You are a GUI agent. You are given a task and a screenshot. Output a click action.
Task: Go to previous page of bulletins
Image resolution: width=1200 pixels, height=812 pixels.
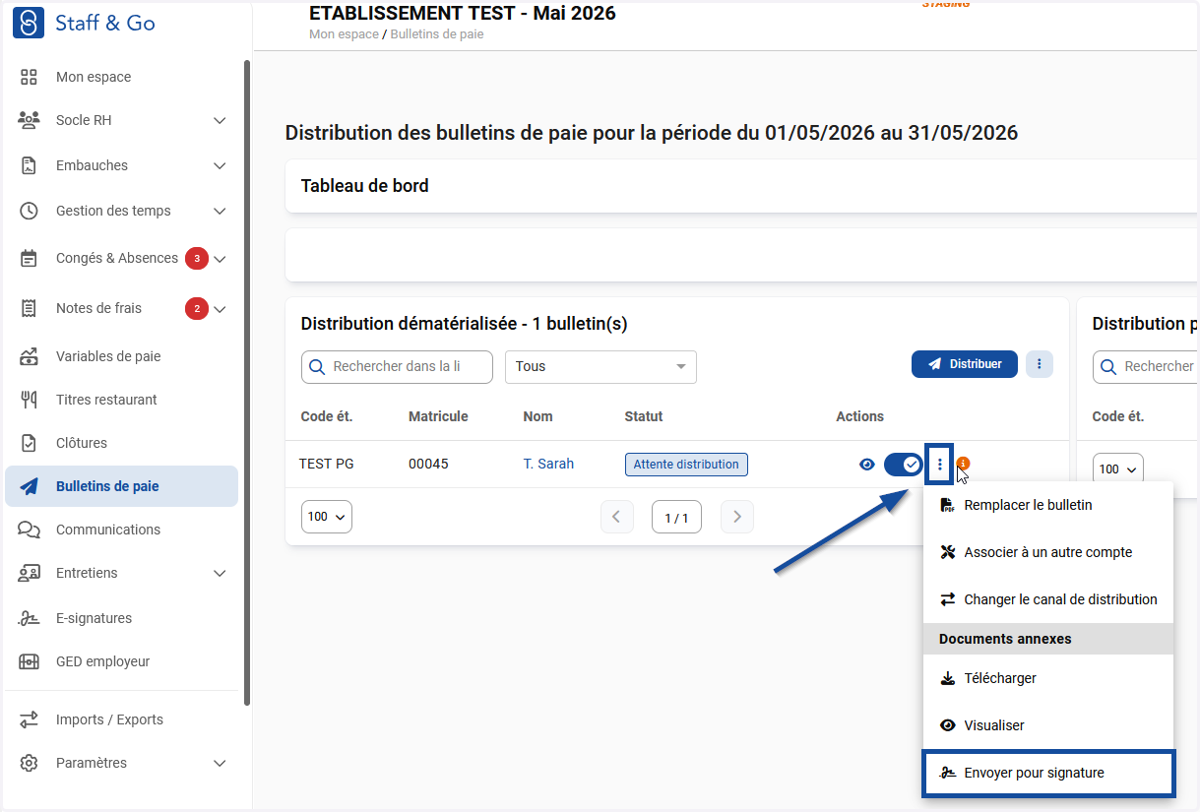[617, 517]
